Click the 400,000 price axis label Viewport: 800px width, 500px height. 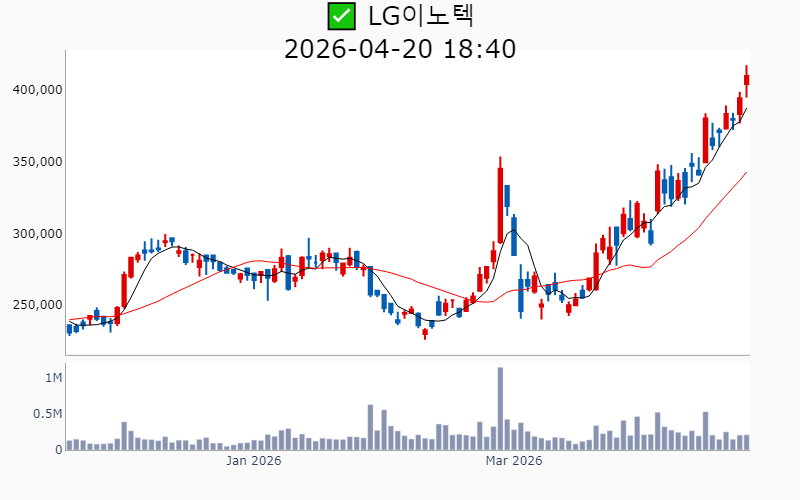pos(37,90)
